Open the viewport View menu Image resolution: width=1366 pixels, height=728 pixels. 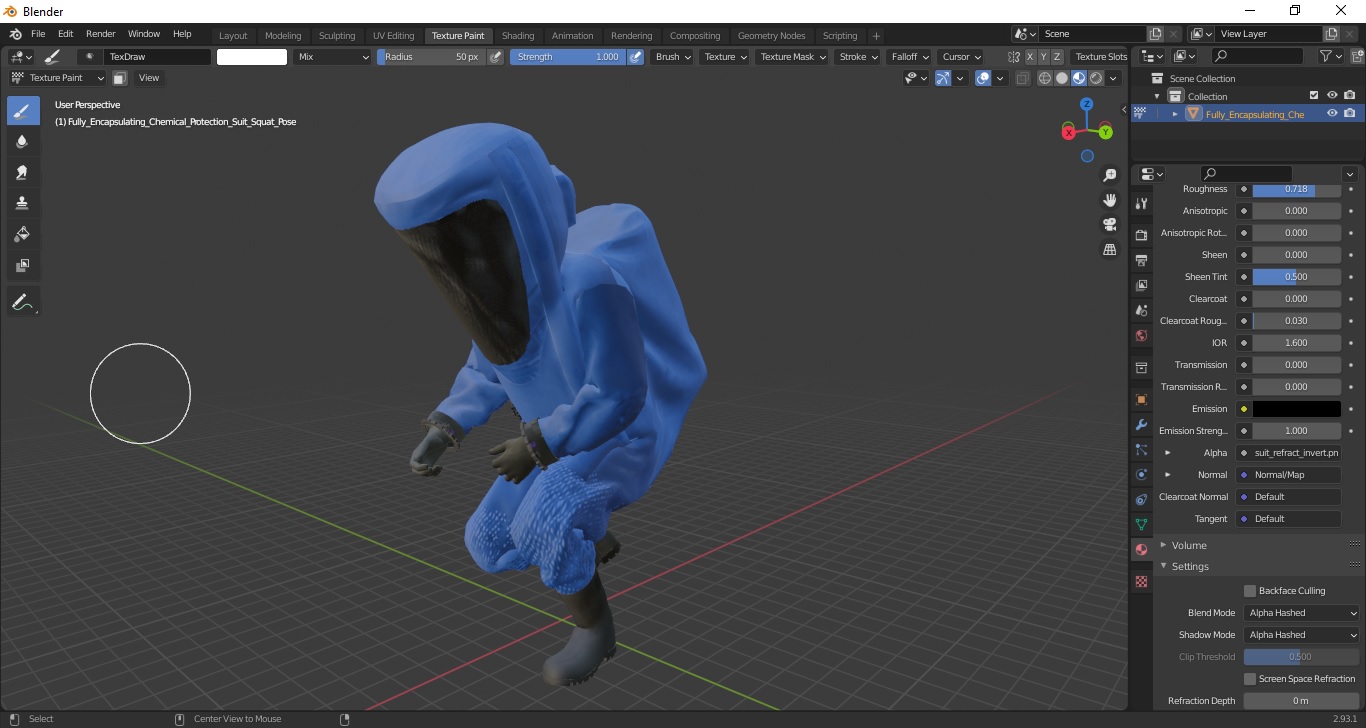[x=149, y=78]
